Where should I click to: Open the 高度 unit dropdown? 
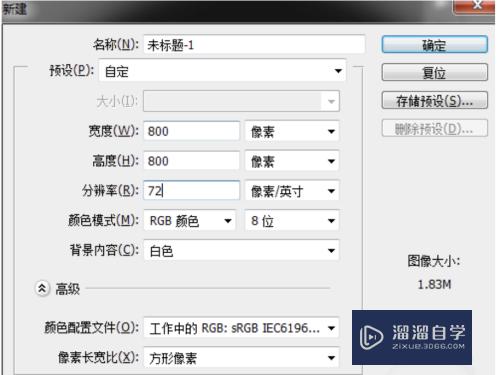[x=292, y=161]
